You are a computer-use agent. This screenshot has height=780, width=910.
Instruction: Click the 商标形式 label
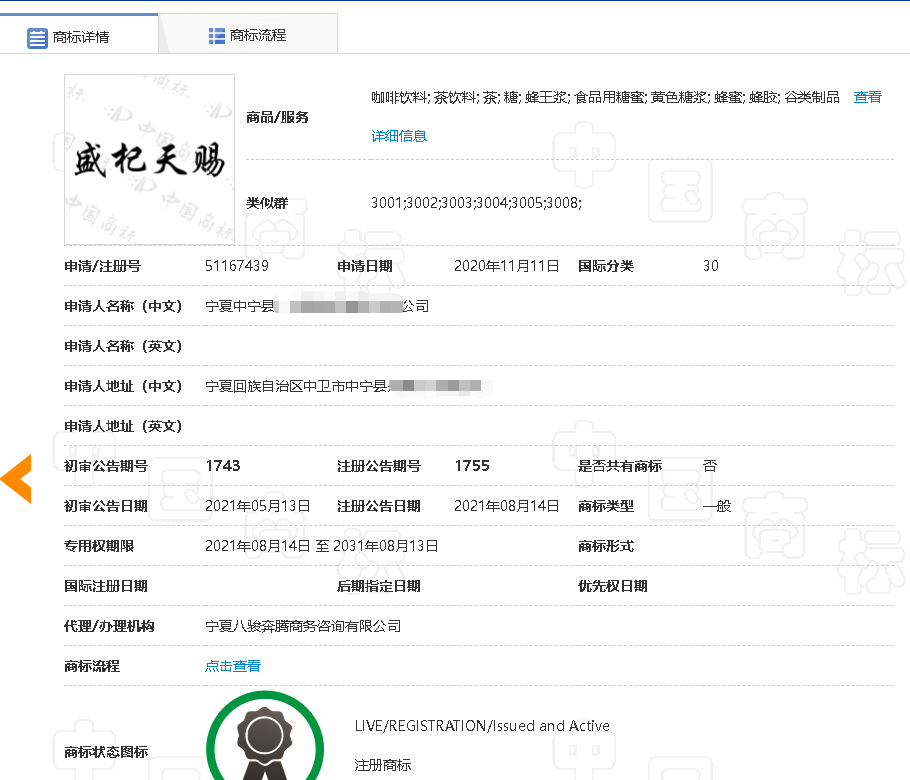pos(605,546)
